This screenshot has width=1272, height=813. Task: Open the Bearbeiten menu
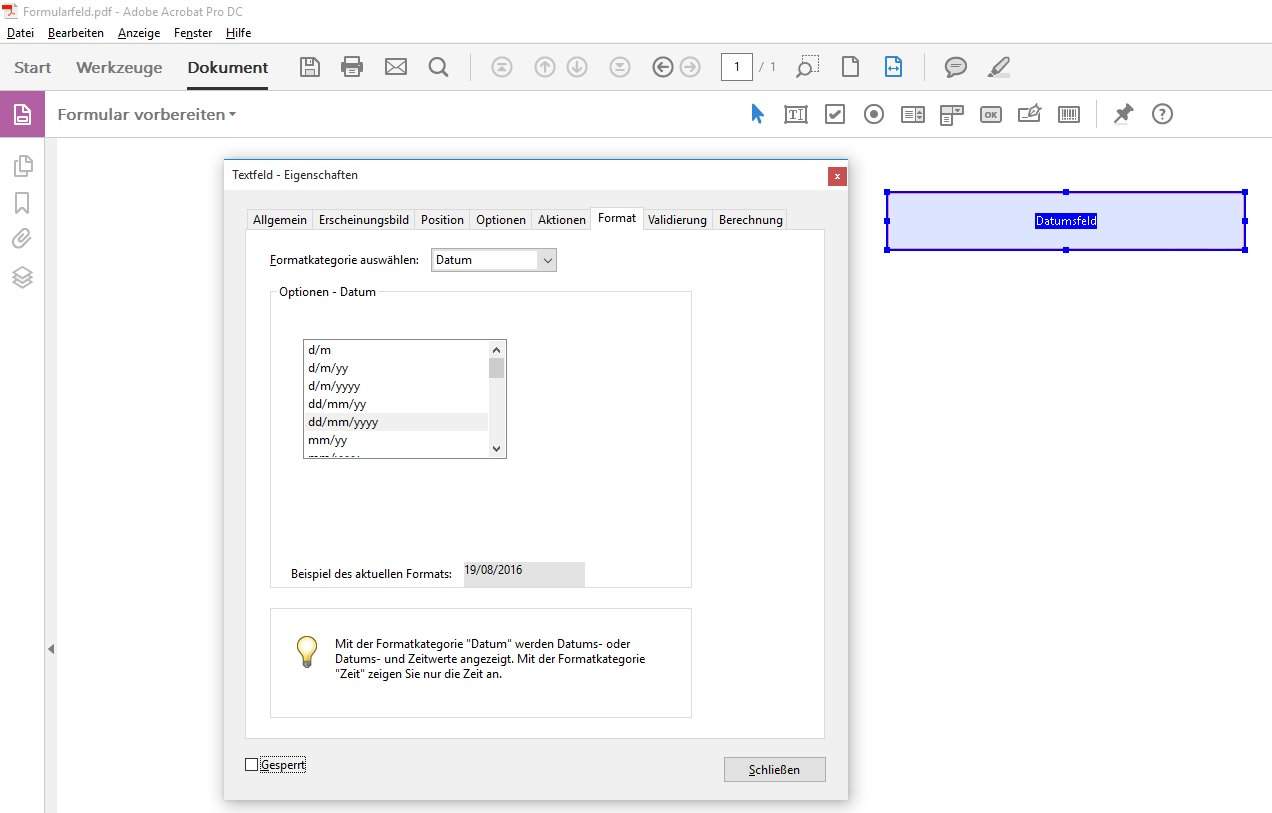[x=76, y=33]
